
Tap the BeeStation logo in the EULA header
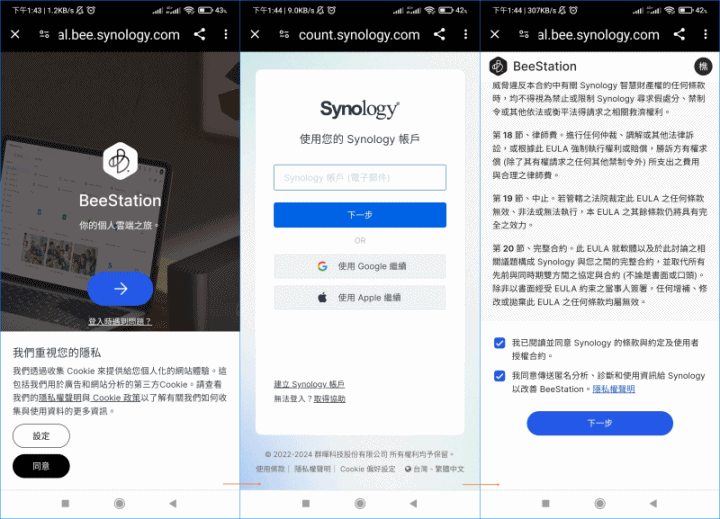498,67
